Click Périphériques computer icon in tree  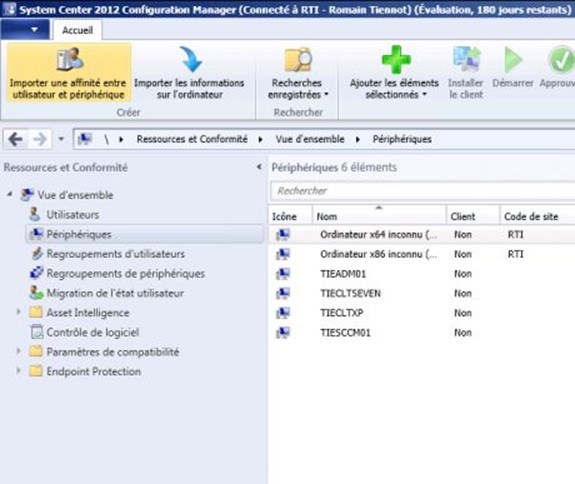tap(36, 234)
